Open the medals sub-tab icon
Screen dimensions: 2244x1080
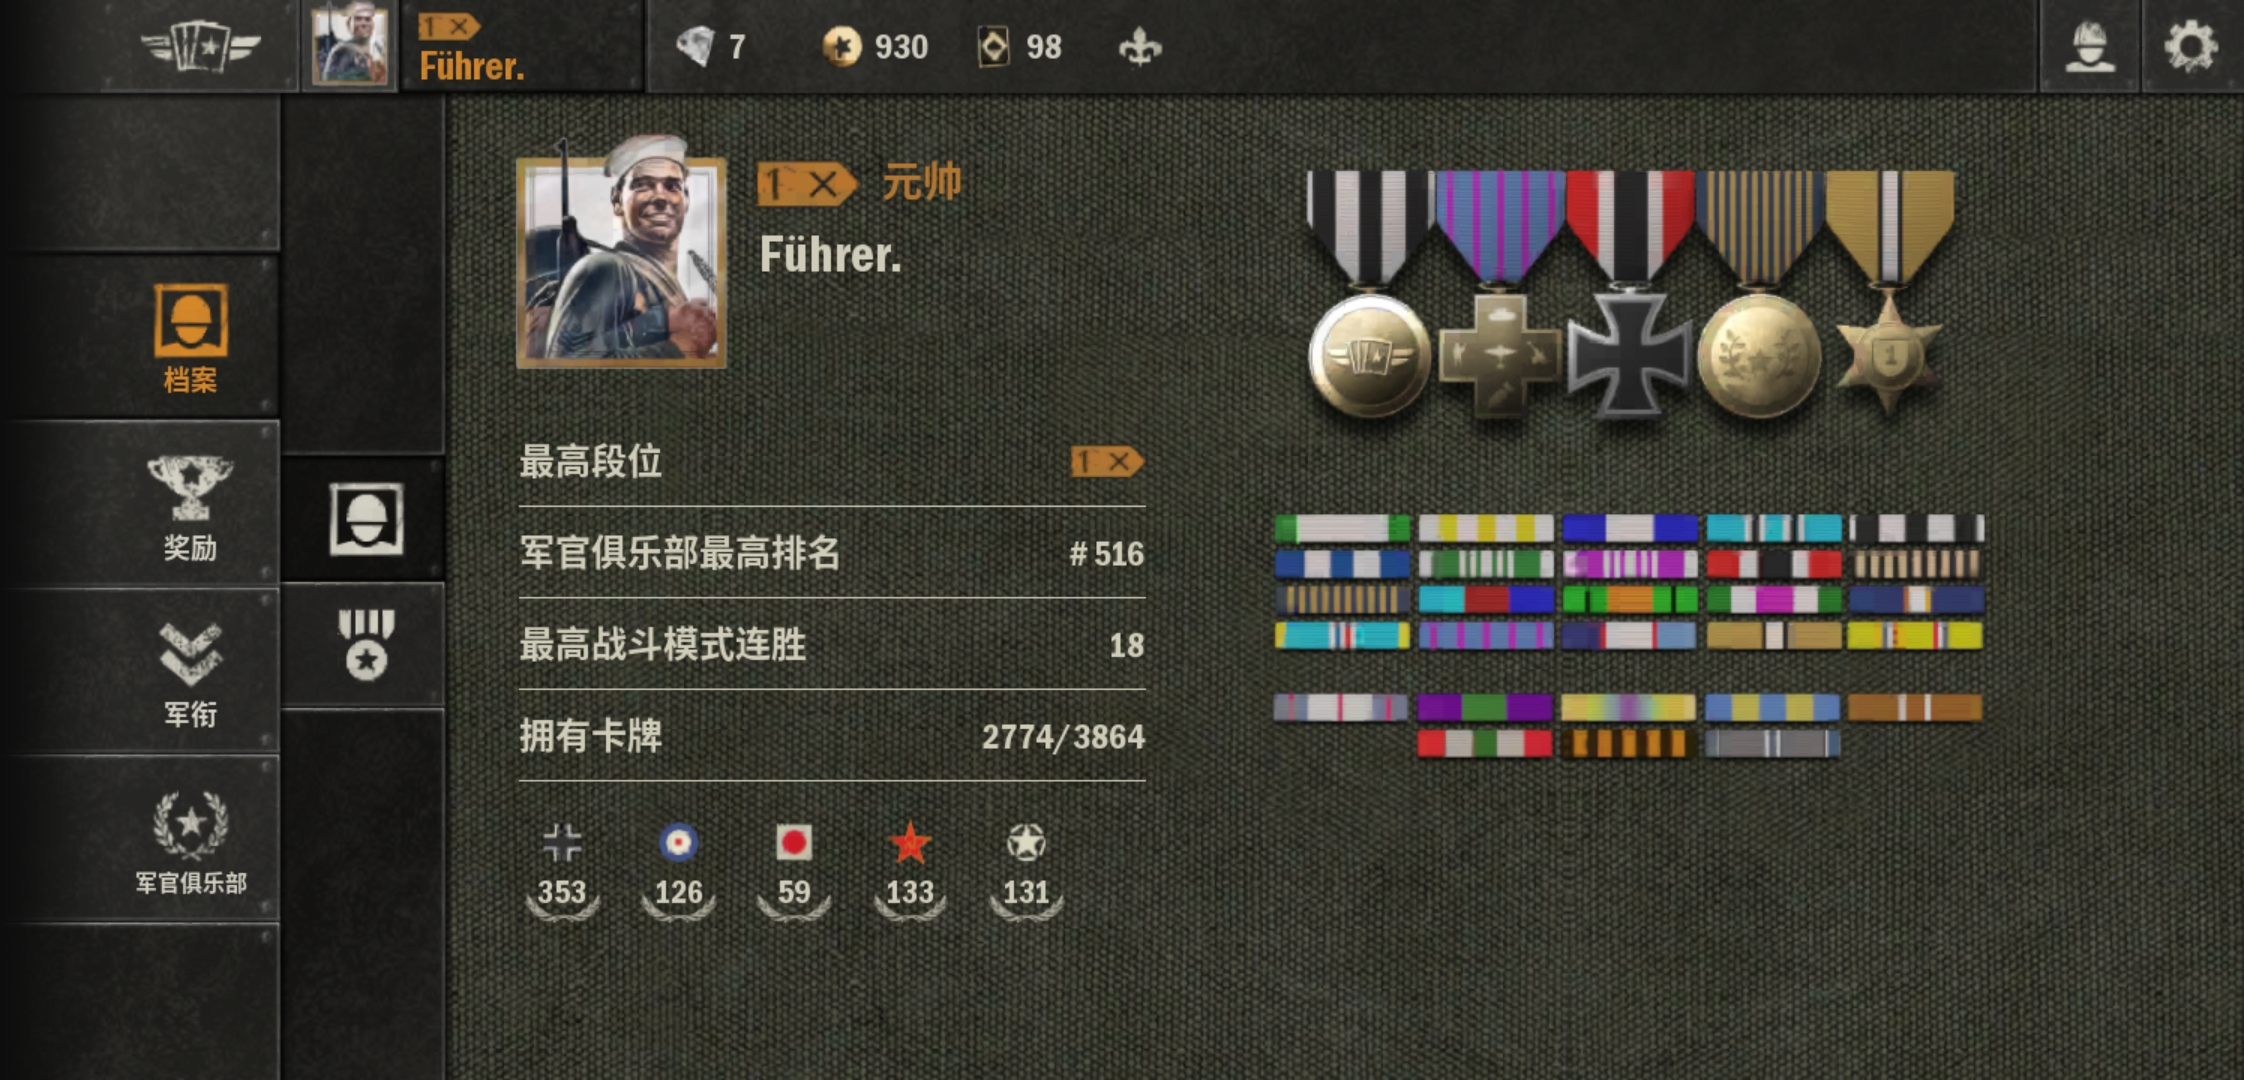point(366,645)
